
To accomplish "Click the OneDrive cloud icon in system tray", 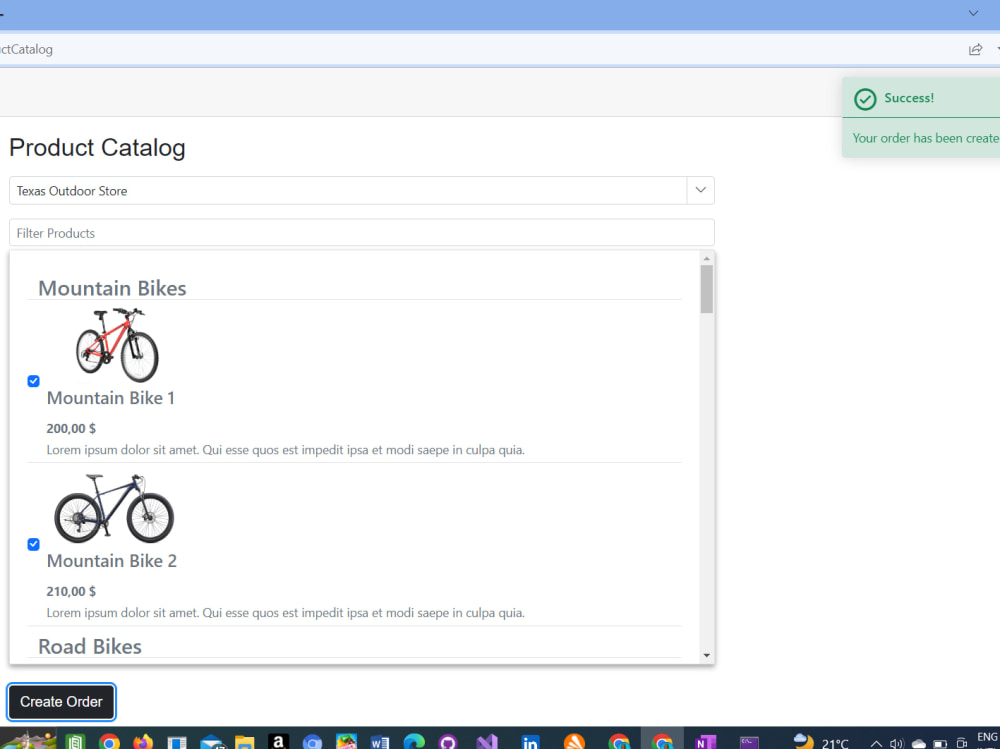I will tap(918, 744).
